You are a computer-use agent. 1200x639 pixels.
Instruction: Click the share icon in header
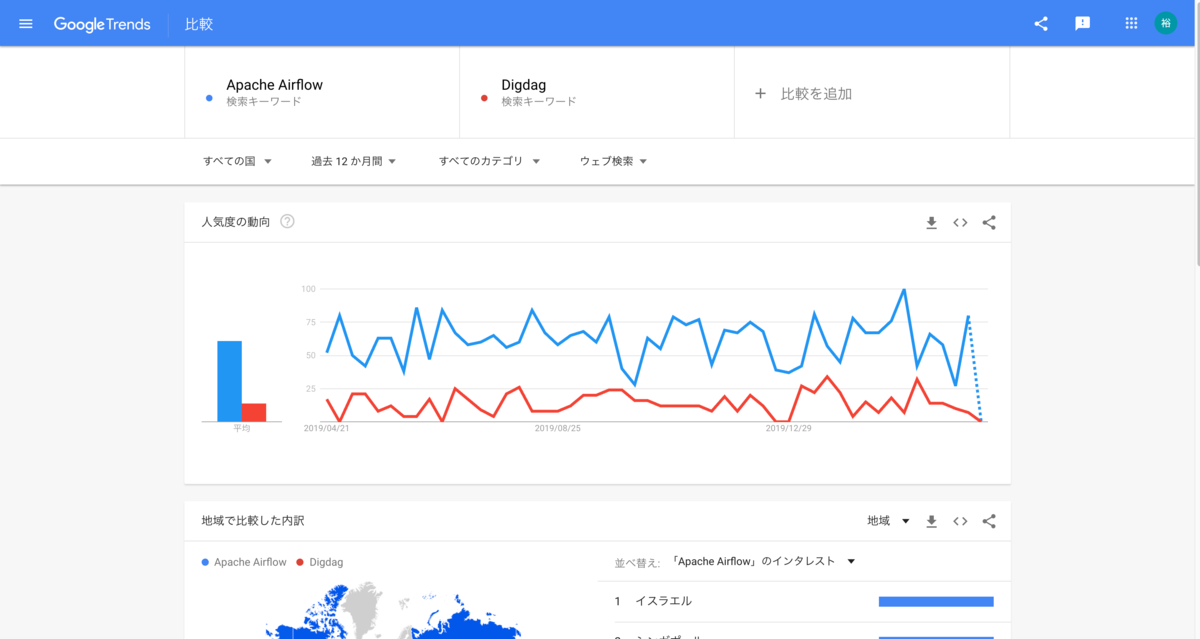click(1041, 23)
